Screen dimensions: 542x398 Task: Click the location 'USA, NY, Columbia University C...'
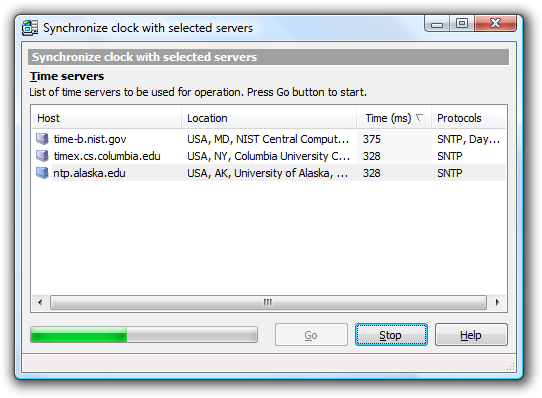(x=268, y=156)
